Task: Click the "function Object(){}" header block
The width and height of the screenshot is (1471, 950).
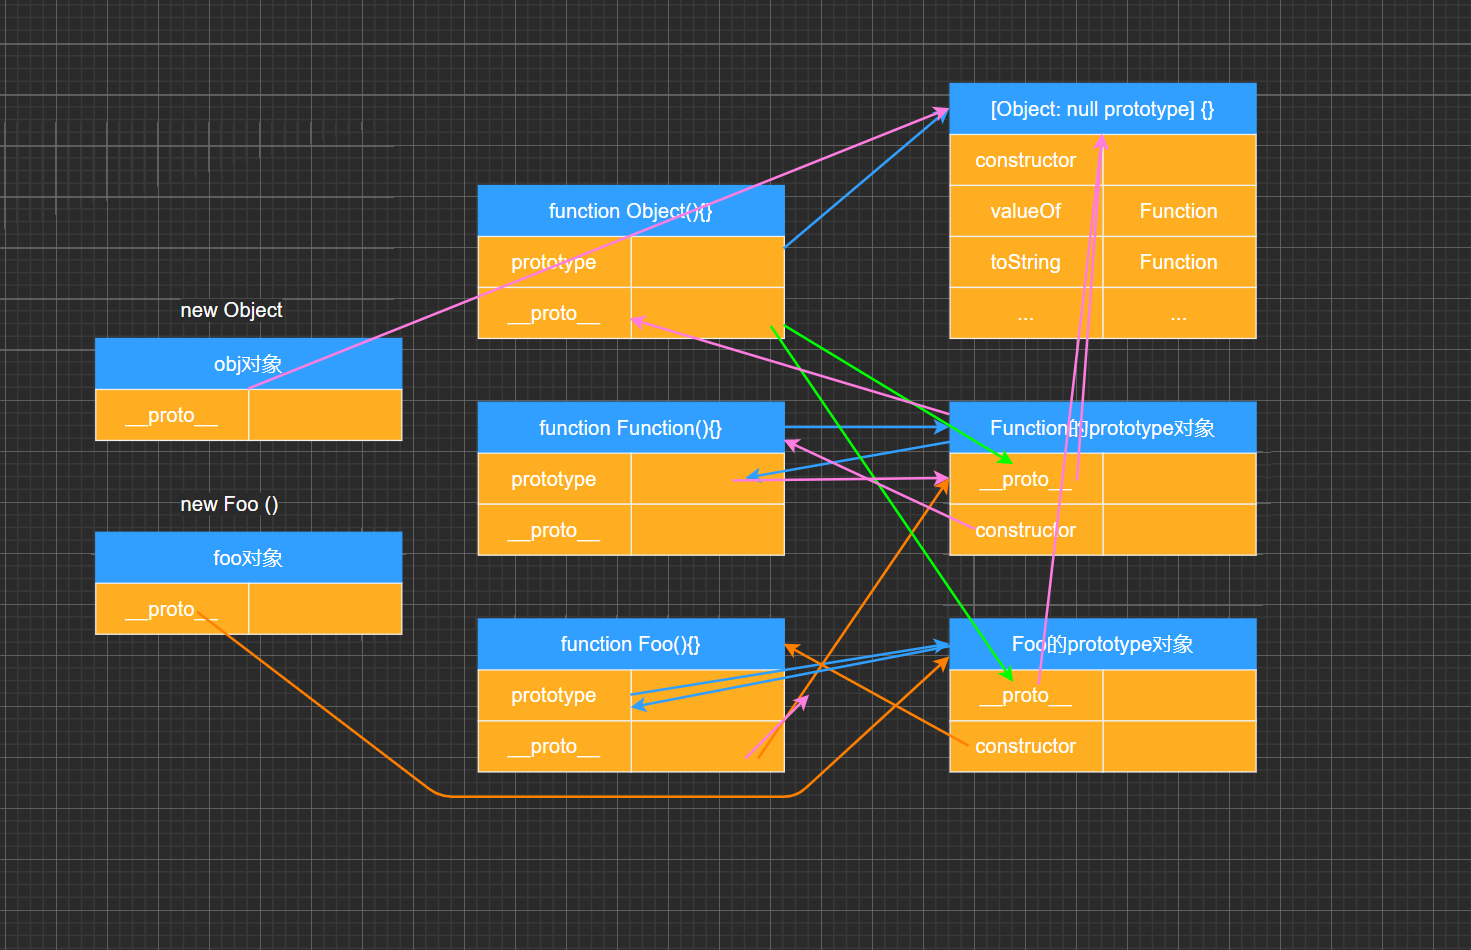Action: click(630, 211)
